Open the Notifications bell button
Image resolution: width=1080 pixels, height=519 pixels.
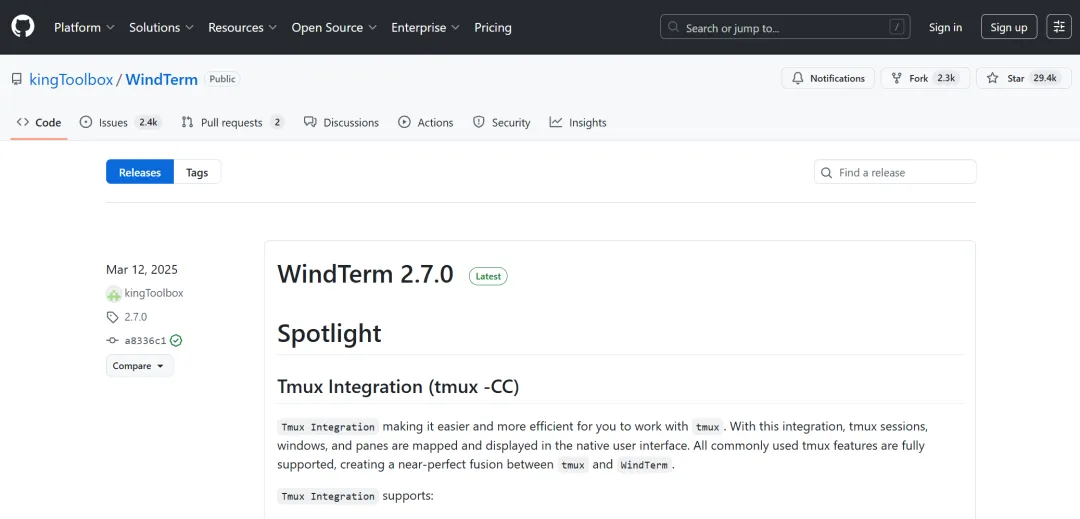(827, 78)
